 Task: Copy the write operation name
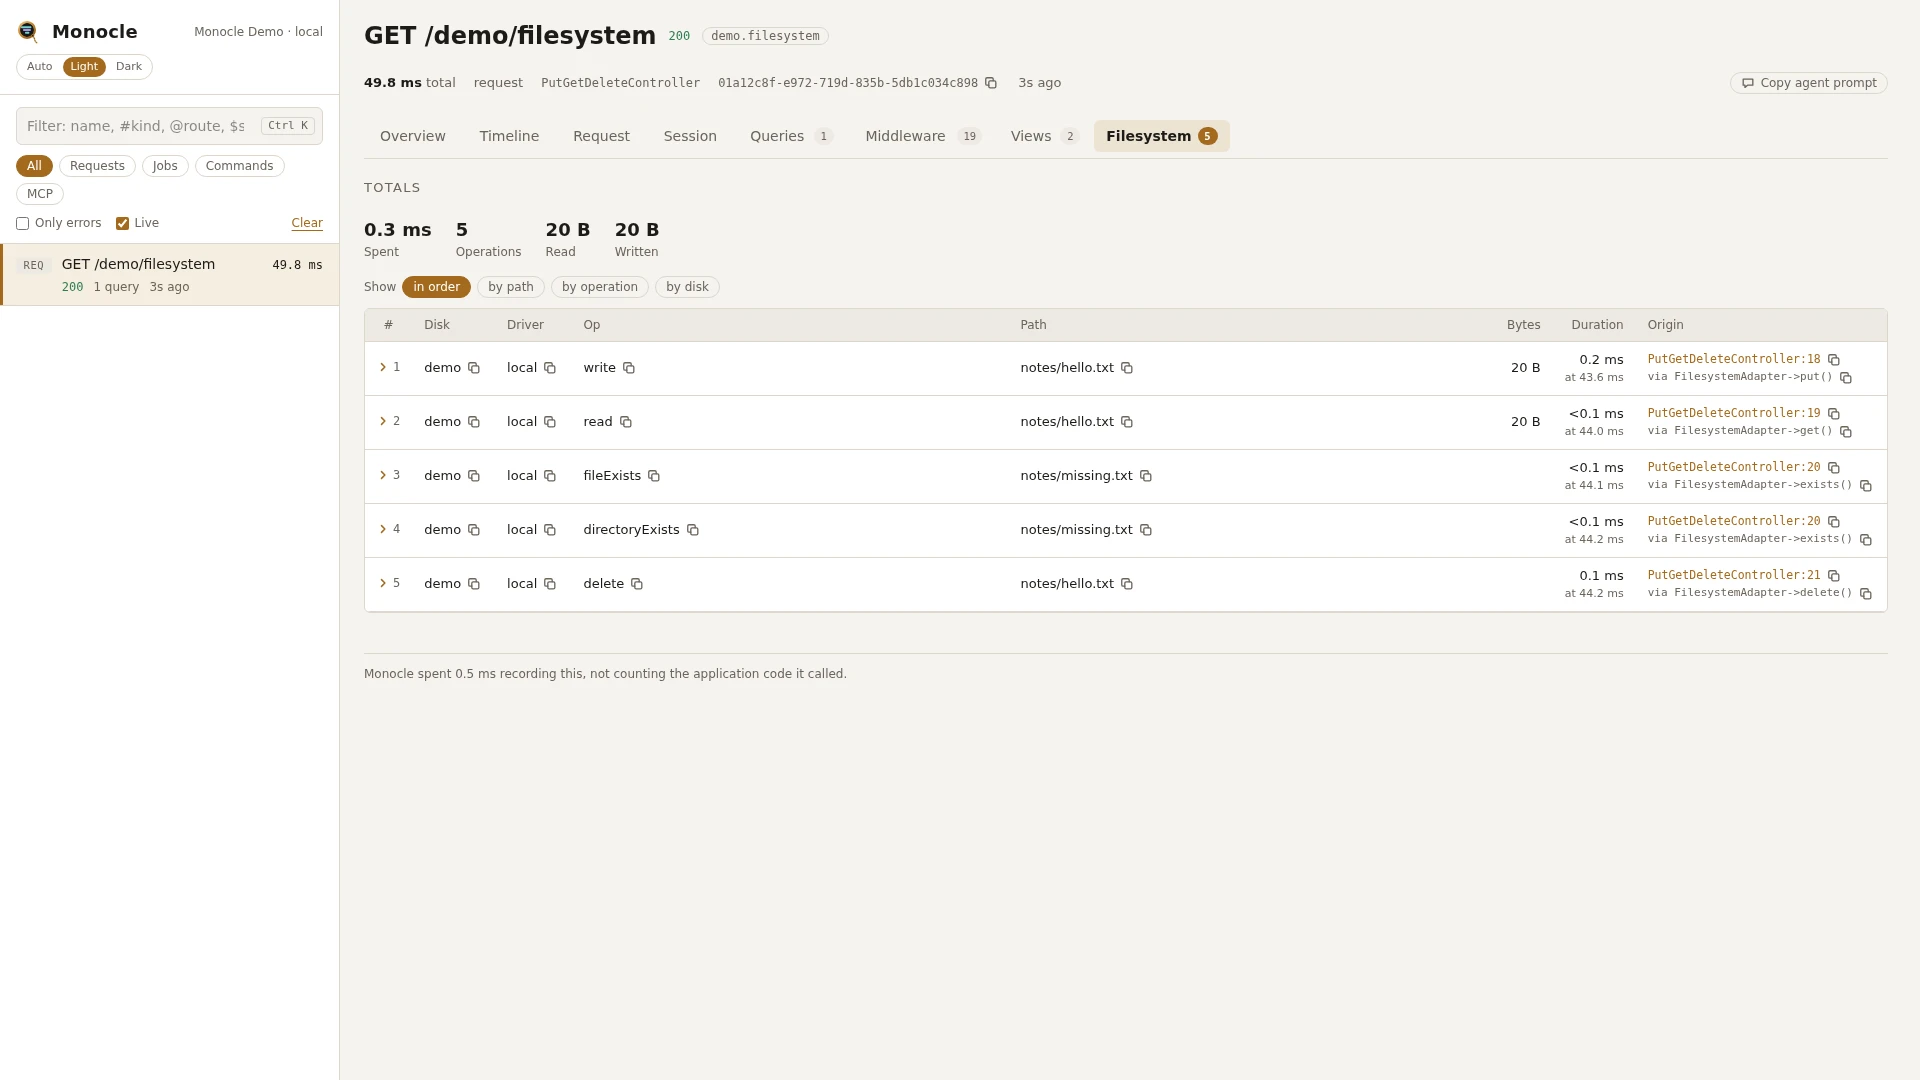(x=629, y=368)
